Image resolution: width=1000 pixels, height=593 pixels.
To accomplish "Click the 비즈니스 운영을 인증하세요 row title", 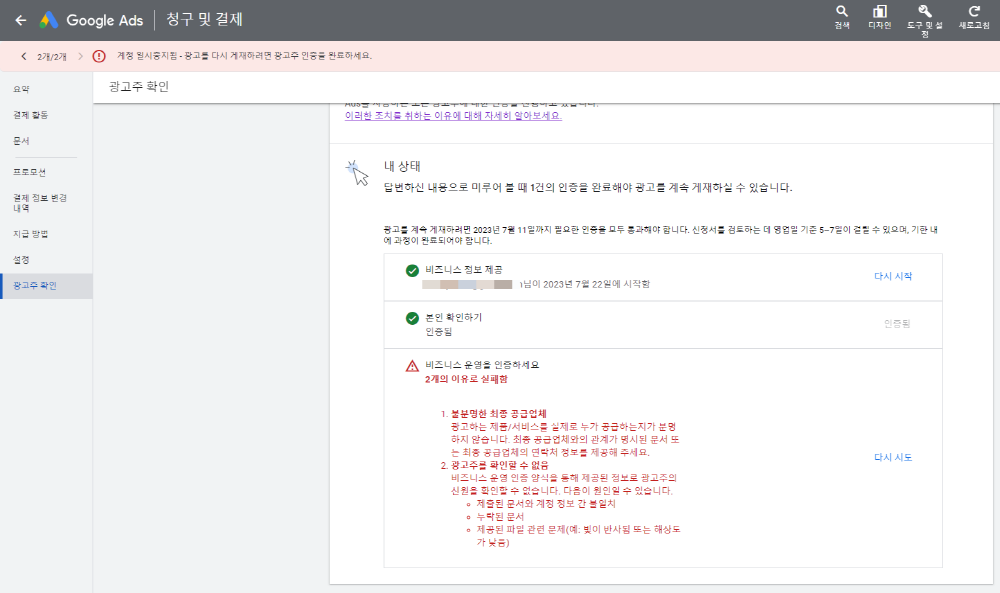I will pyautogui.click(x=482, y=365).
